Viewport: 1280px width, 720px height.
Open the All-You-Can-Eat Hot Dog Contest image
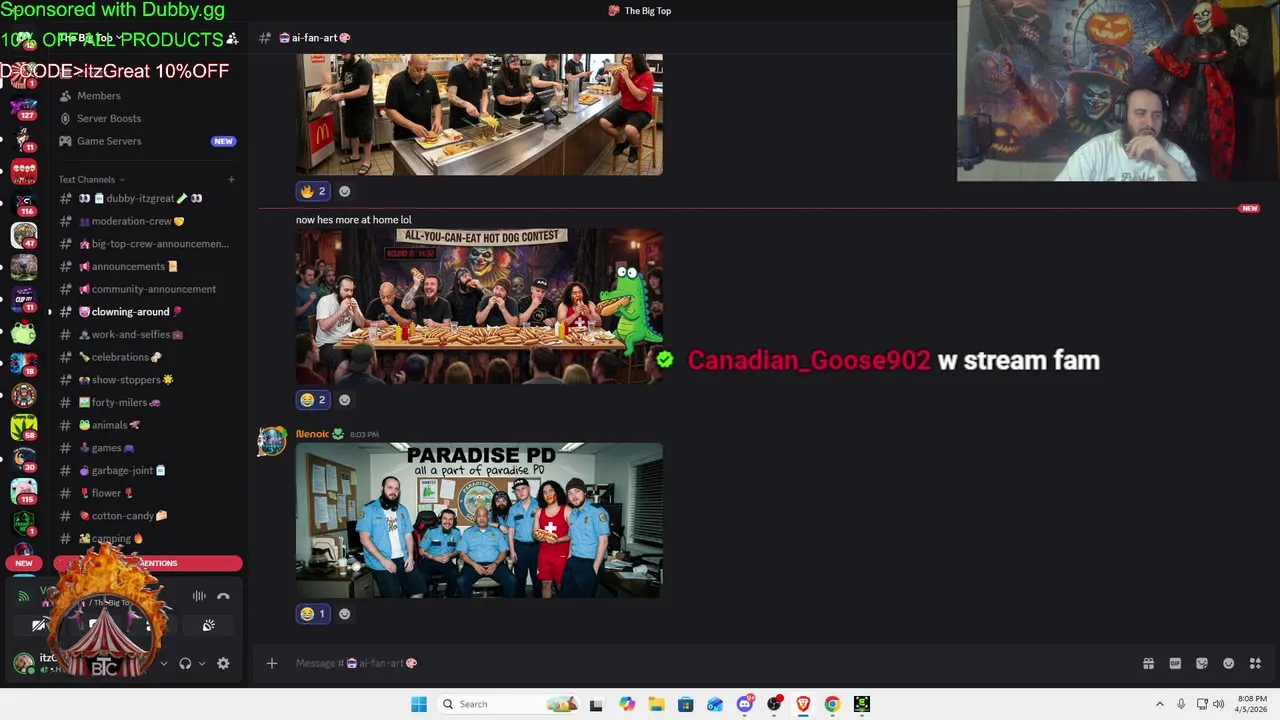[479, 306]
